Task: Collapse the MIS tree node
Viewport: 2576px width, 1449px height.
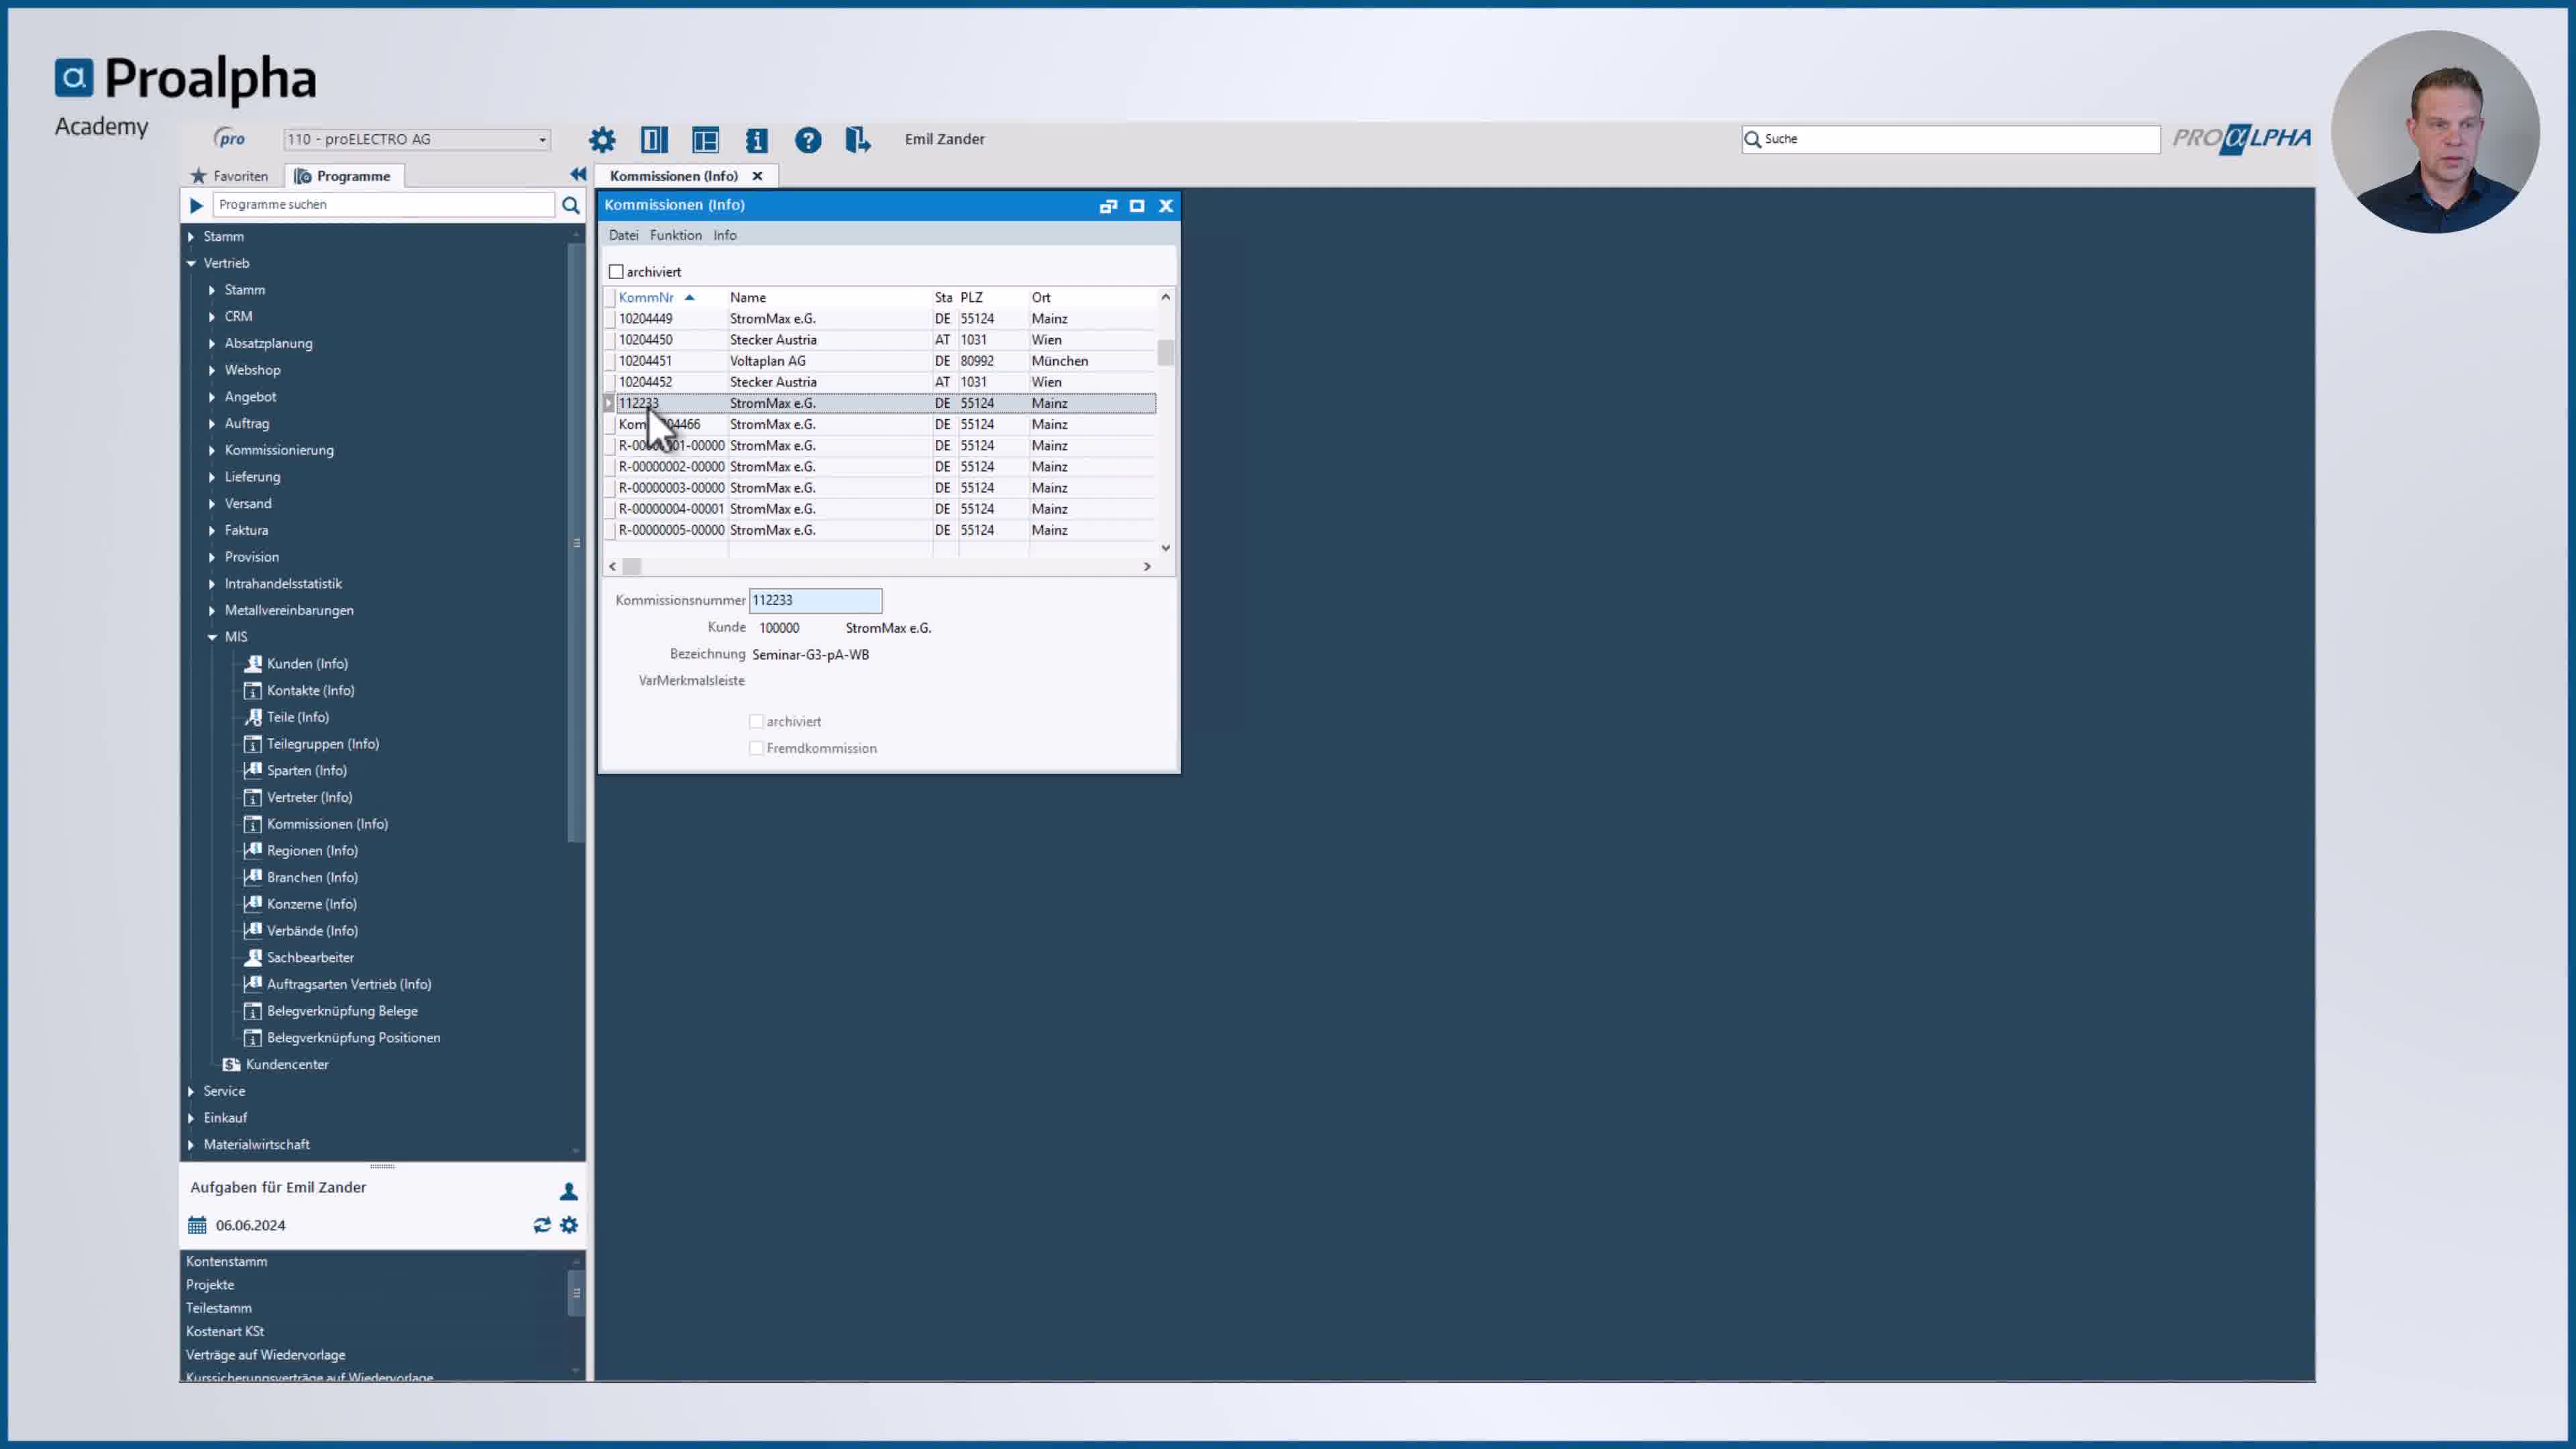Action: click(212, 637)
